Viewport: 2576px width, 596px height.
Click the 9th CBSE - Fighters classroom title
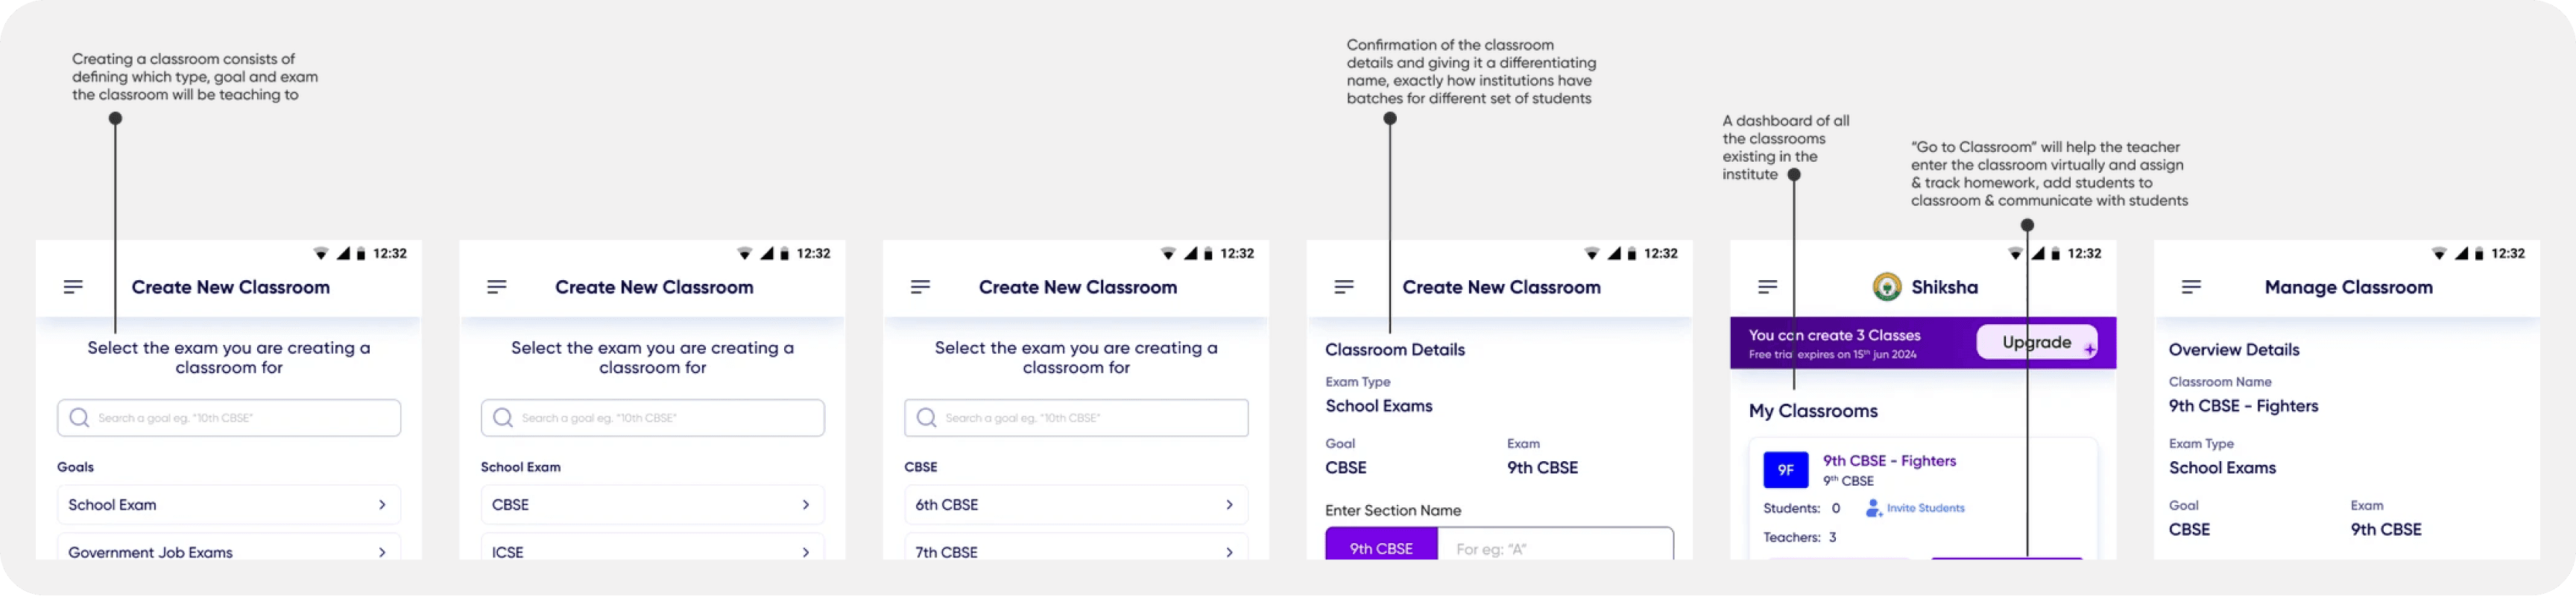click(x=1889, y=461)
